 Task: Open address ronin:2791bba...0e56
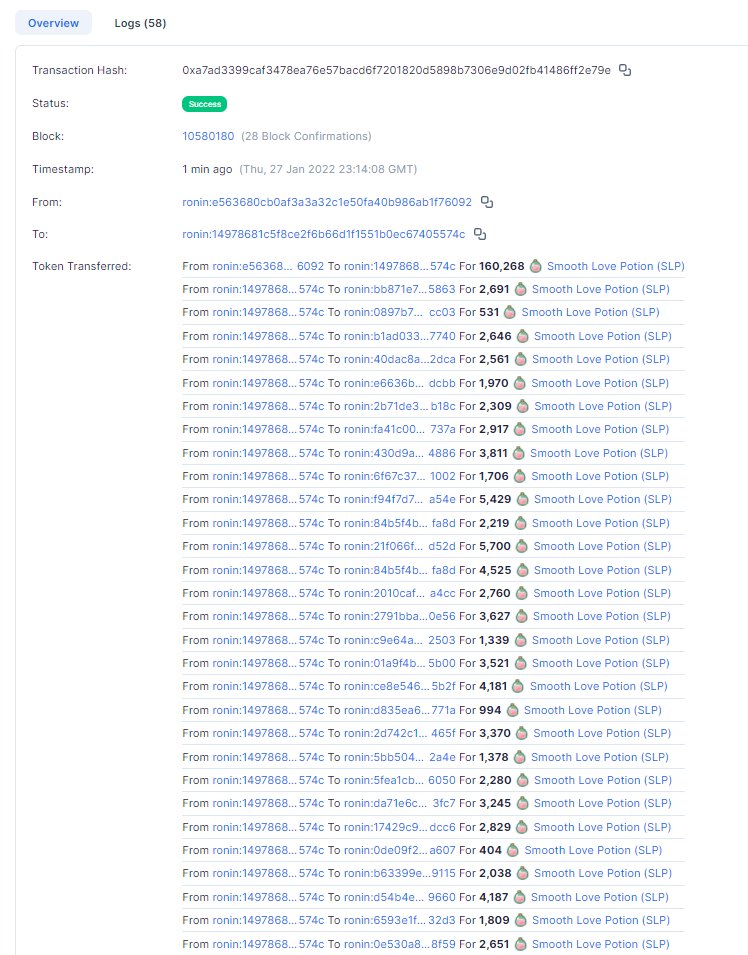click(x=400, y=616)
